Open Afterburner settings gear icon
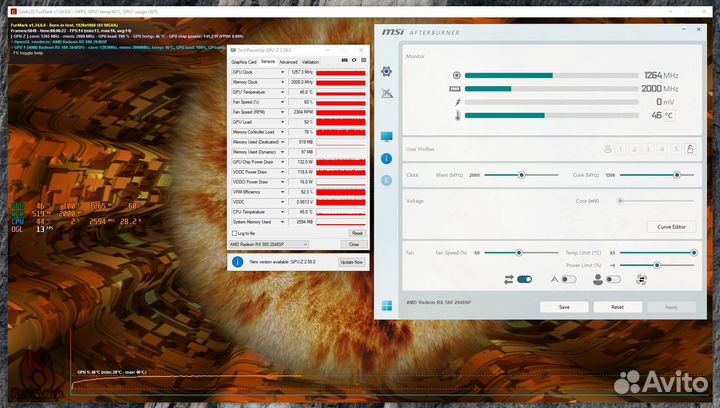Screen dimensions: 720x408 [387, 71]
